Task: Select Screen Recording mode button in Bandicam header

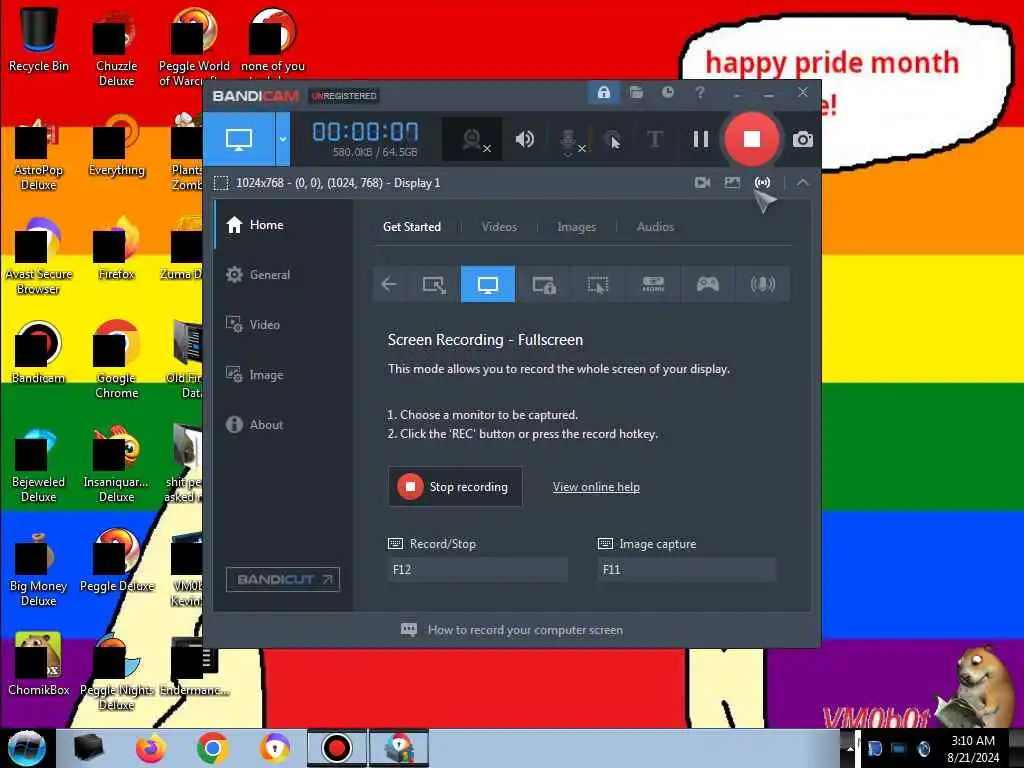Action: click(239, 138)
